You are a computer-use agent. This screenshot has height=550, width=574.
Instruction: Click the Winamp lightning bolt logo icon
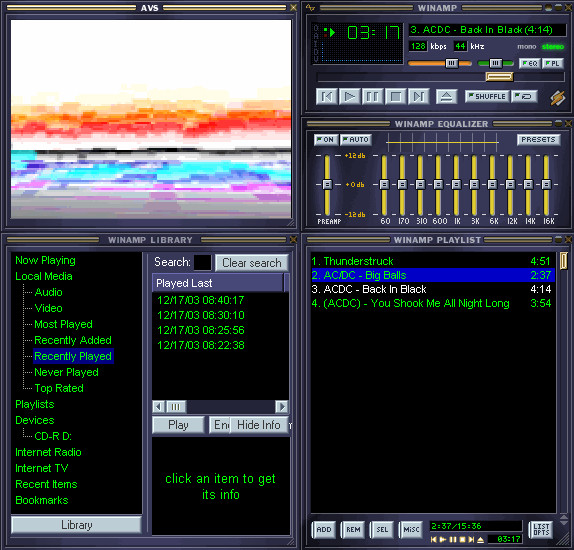(558, 98)
